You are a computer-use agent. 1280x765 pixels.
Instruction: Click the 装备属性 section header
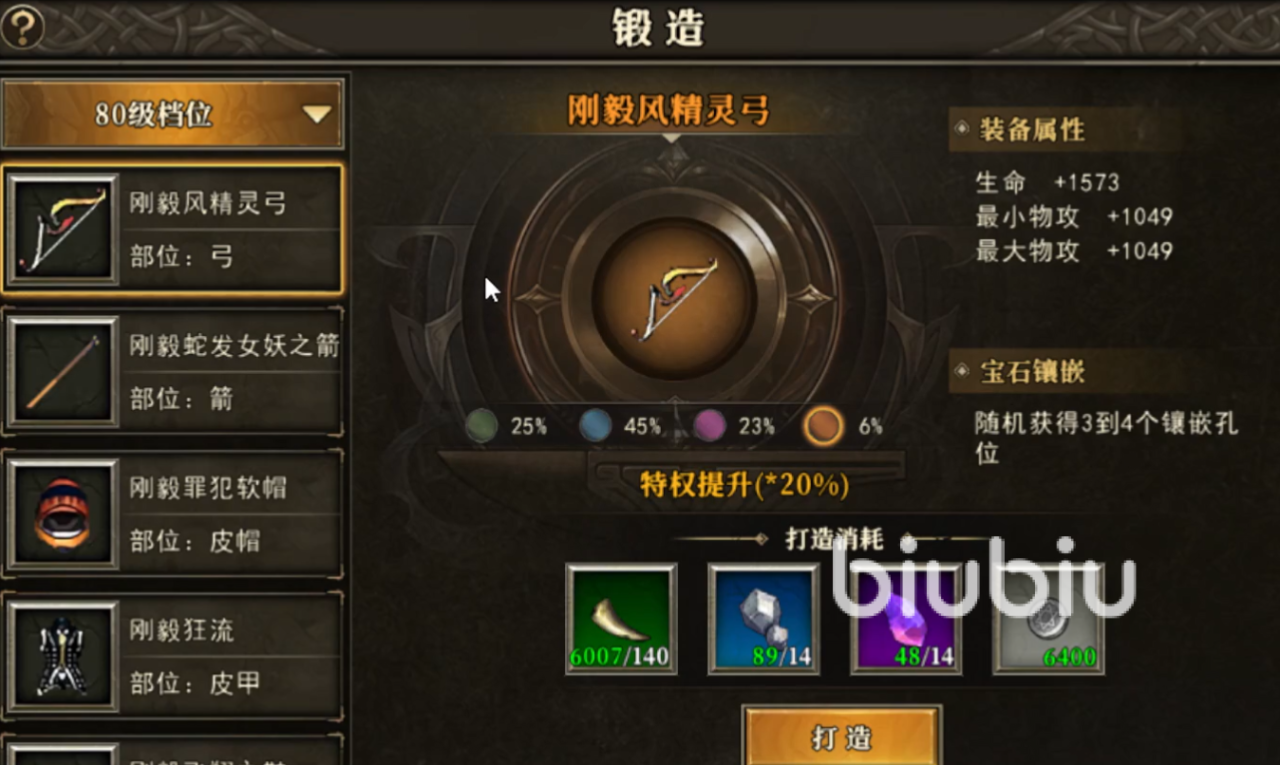point(1032,130)
